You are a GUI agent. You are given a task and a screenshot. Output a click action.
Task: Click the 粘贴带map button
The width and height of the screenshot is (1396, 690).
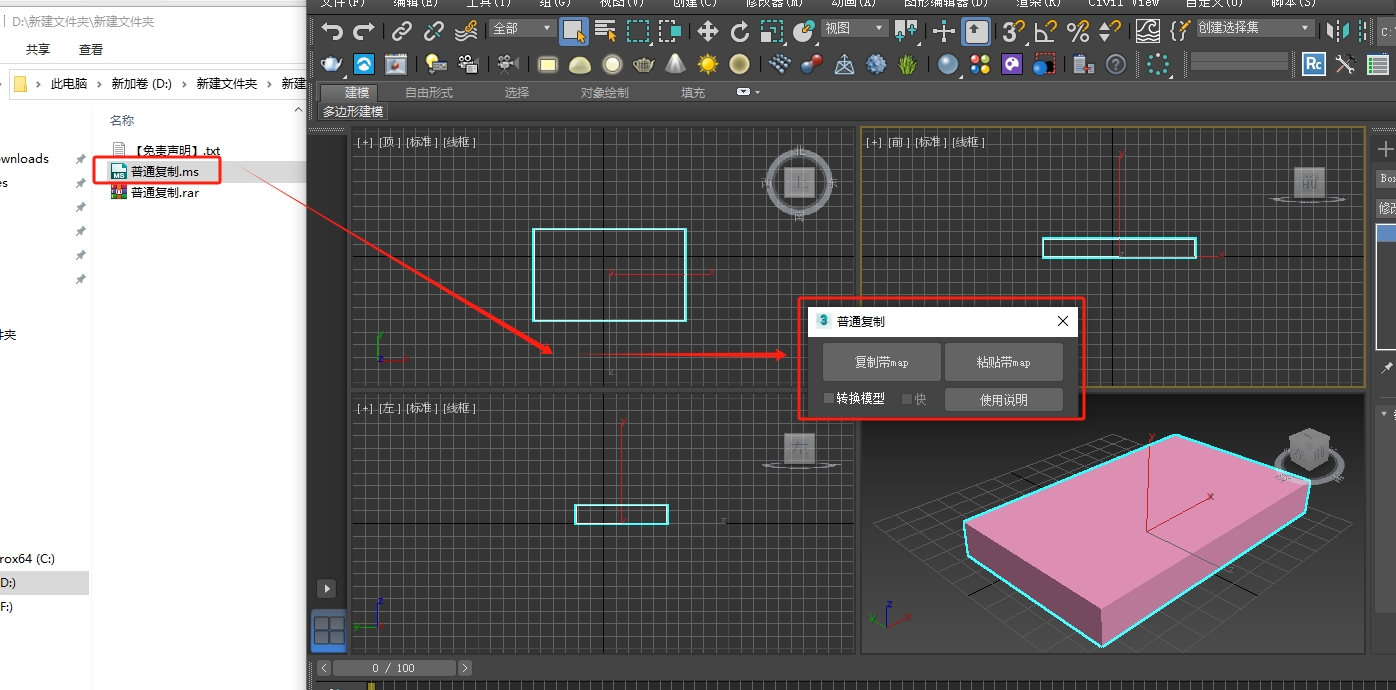click(1003, 362)
